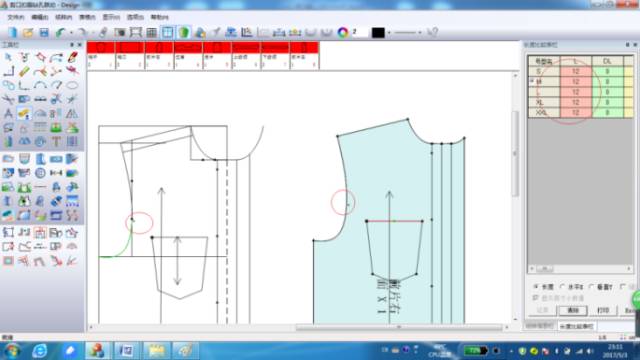This screenshot has width=640, height=360.
Task: Select the third radio option below size table
Action: 591,287
